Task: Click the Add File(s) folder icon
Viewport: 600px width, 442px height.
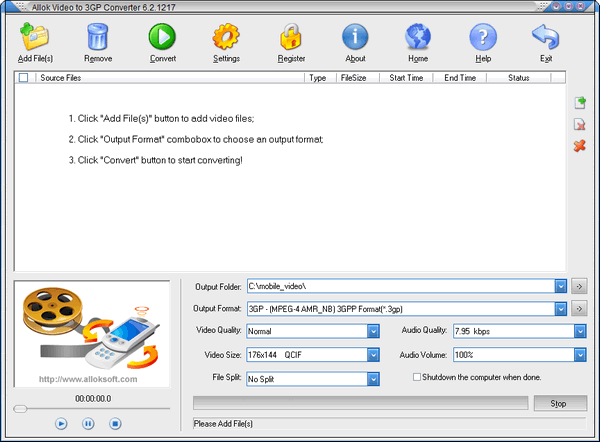Action: pos(34,36)
